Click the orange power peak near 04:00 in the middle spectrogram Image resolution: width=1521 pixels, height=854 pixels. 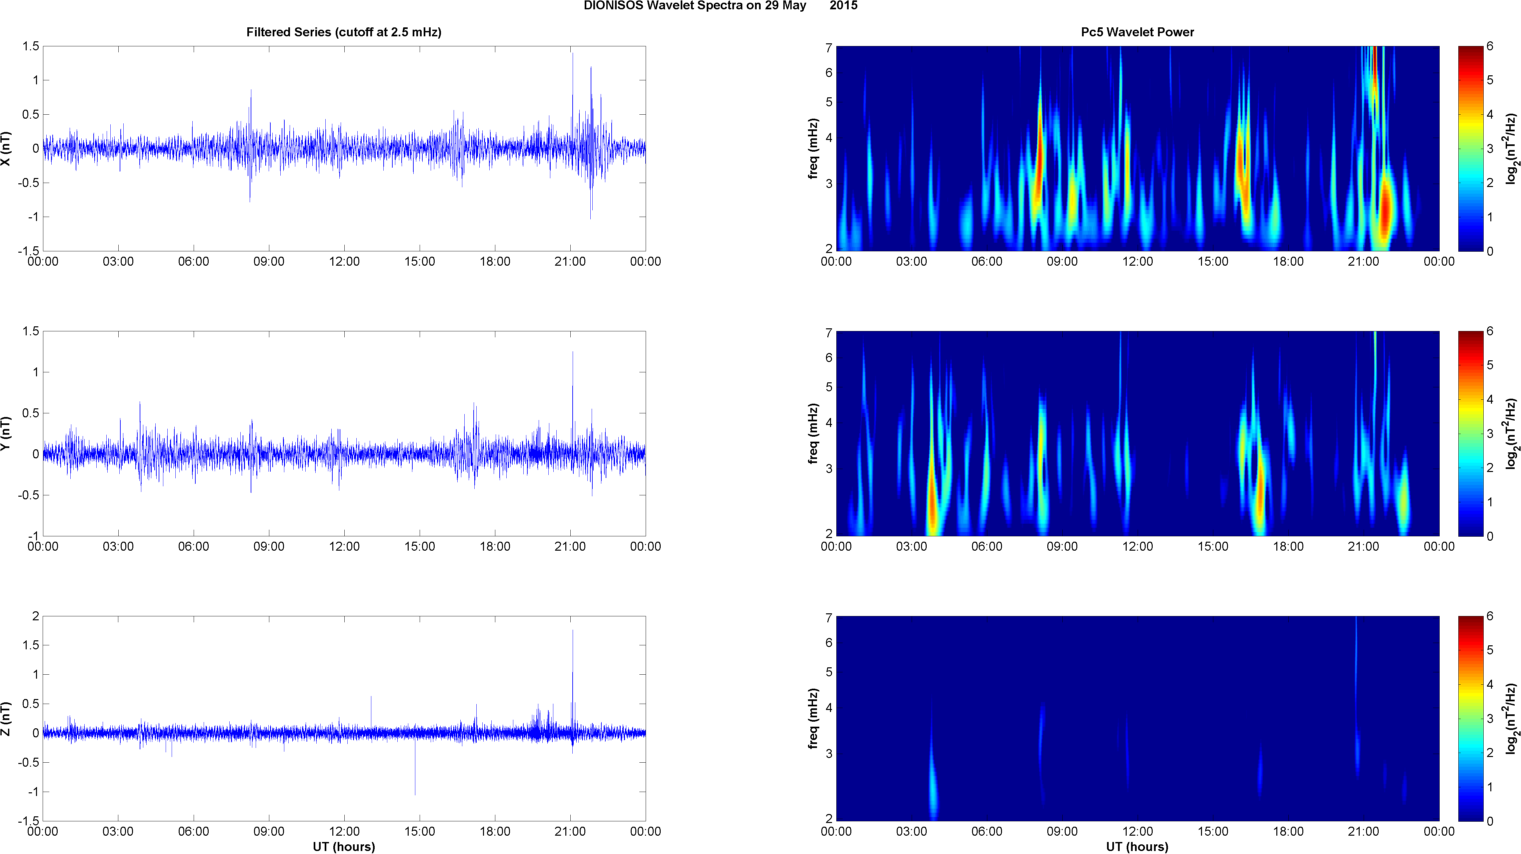tap(932, 500)
